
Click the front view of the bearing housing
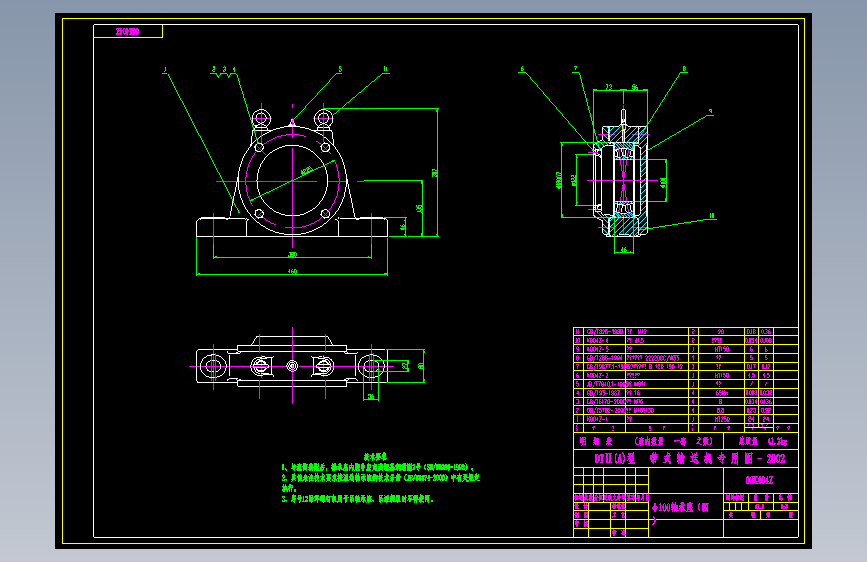tap(292, 173)
